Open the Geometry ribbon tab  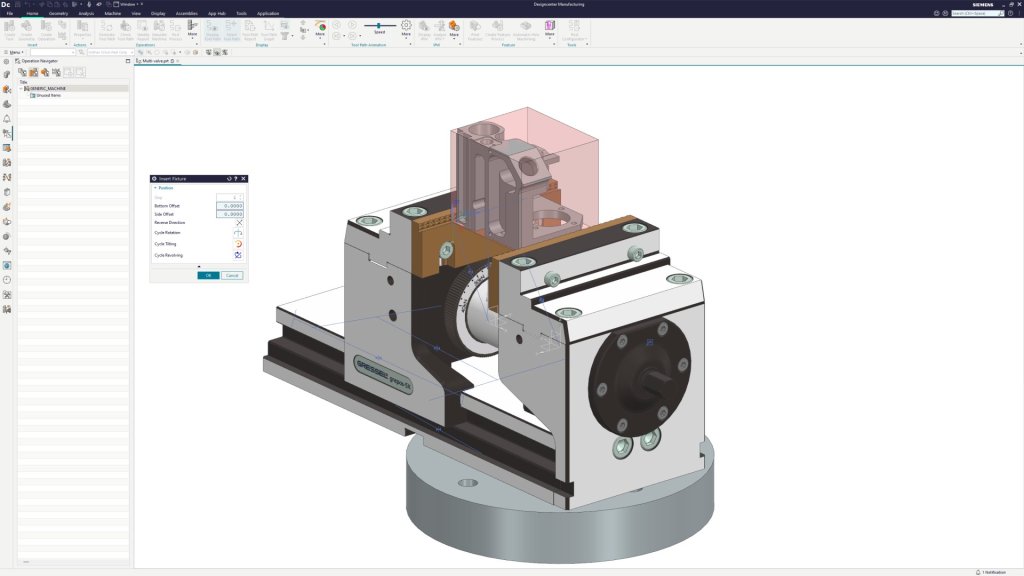pyautogui.click(x=58, y=13)
